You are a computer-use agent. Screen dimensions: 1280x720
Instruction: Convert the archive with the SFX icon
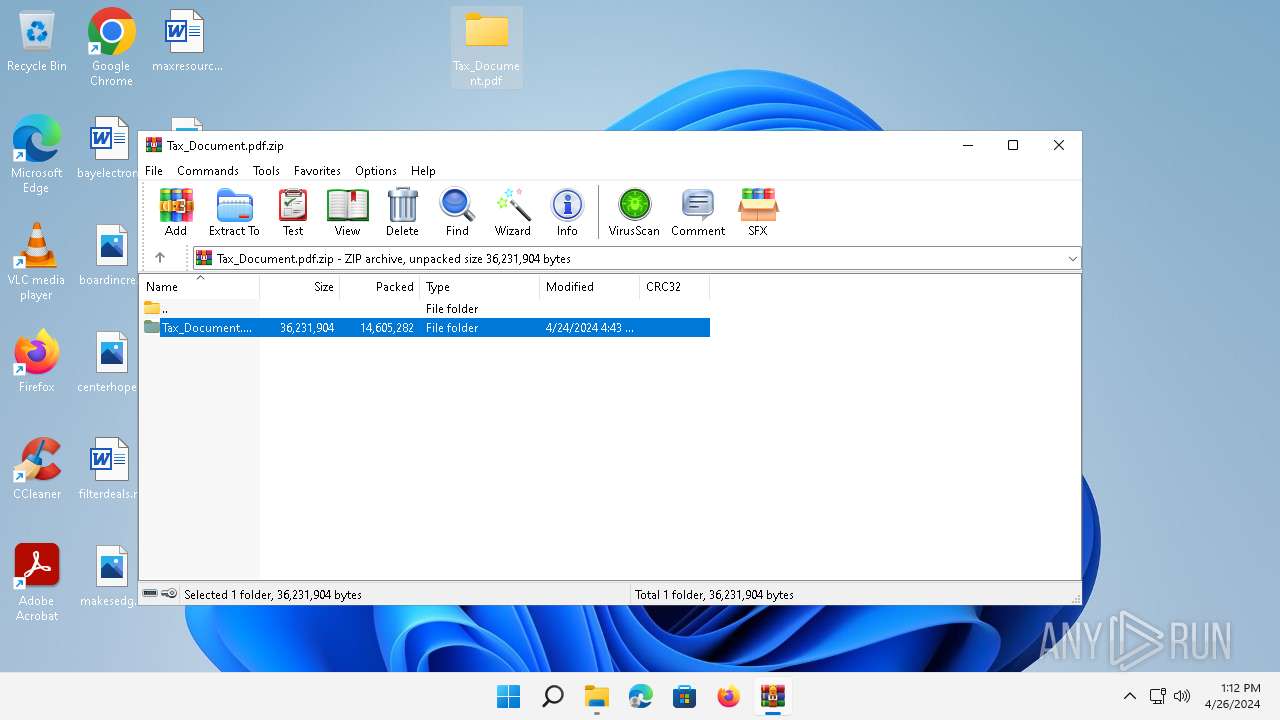click(x=758, y=212)
